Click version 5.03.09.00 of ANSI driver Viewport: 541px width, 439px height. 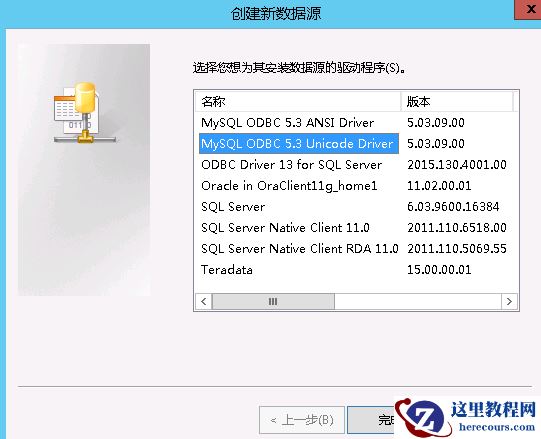click(436, 123)
